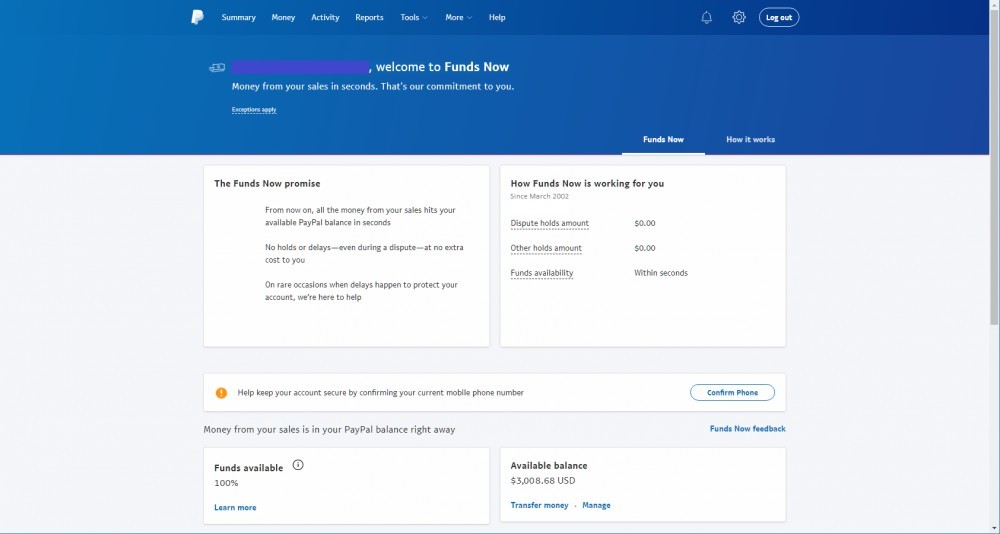Click the Available balance heading
This screenshot has width=1000, height=534.
coord(549,466)
